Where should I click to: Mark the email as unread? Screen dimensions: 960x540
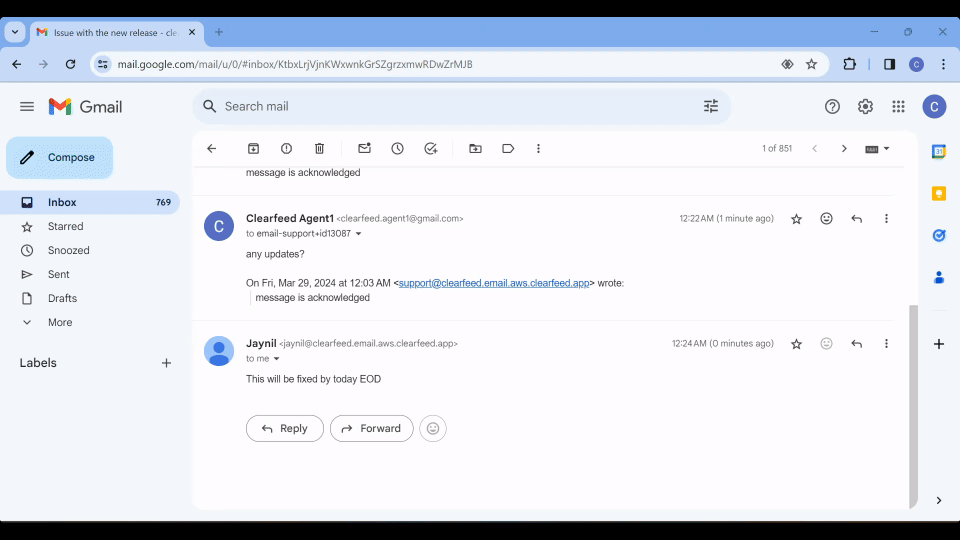click(364, 148)
